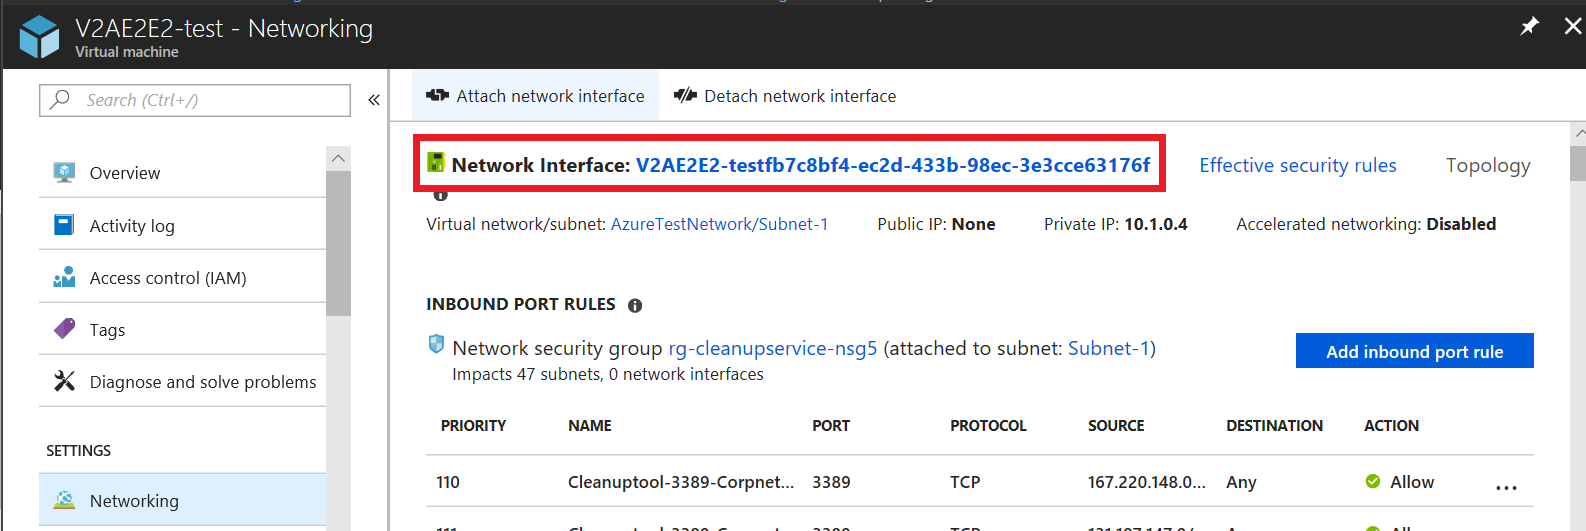Click the Overview monitor icon
This screenshot has width=1586, height=531.
(64, 172)
